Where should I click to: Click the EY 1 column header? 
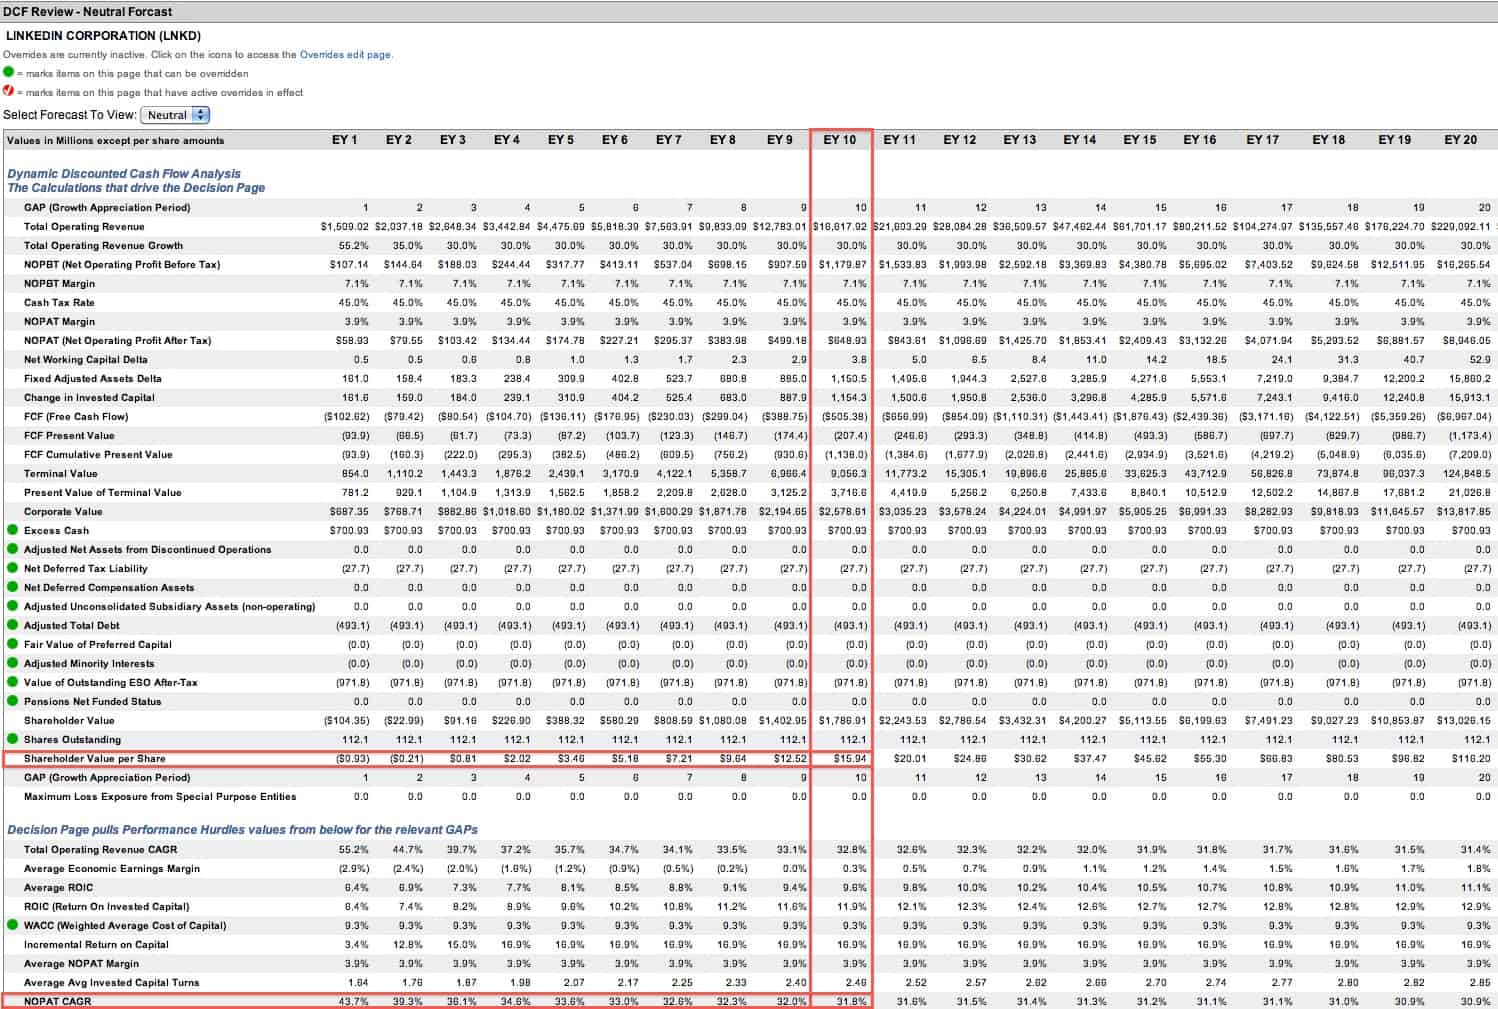point(344,140)
